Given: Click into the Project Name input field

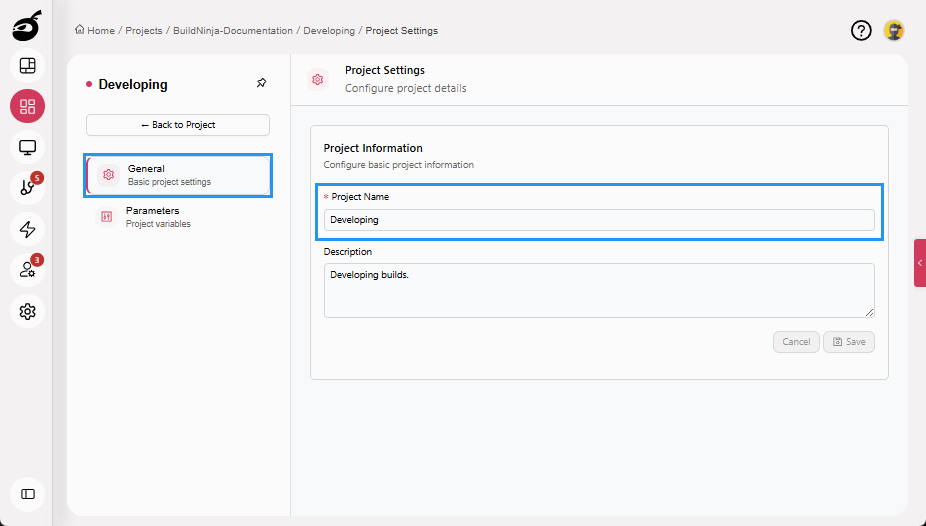Looking at the screenshot, I should click(x=599, y=220).
